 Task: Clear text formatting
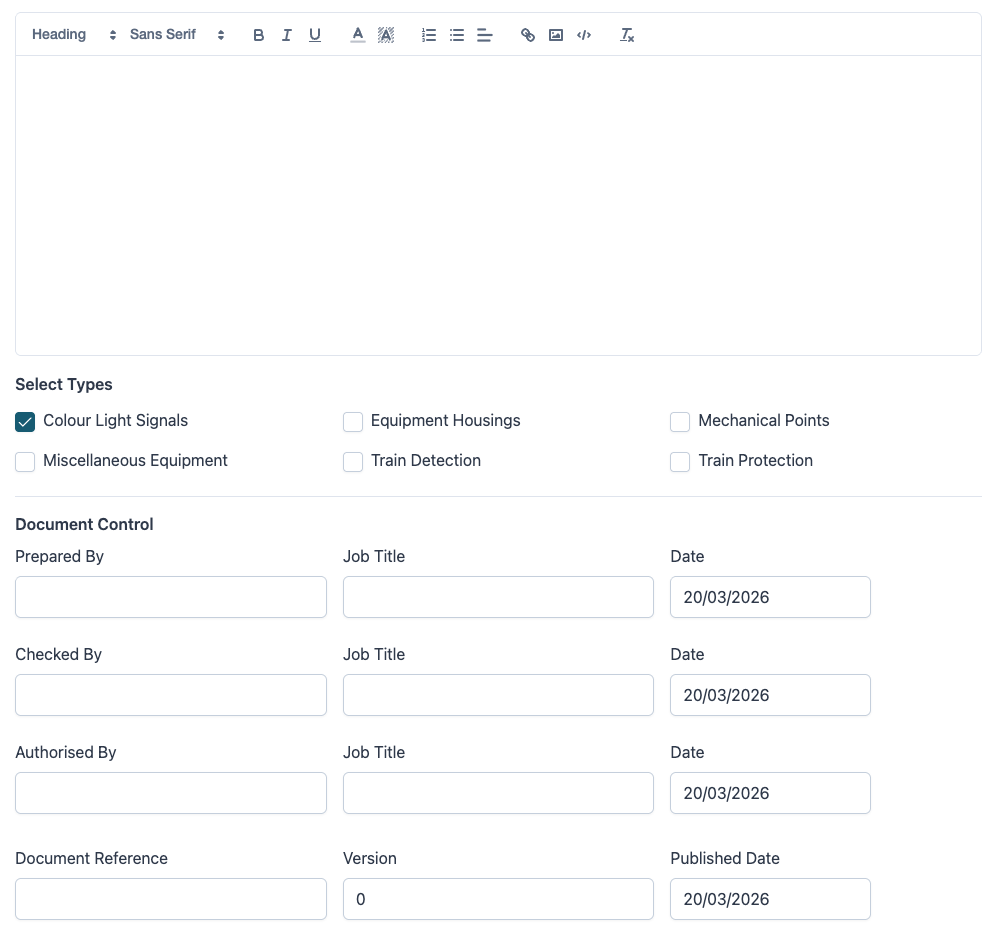coord(627,35)
